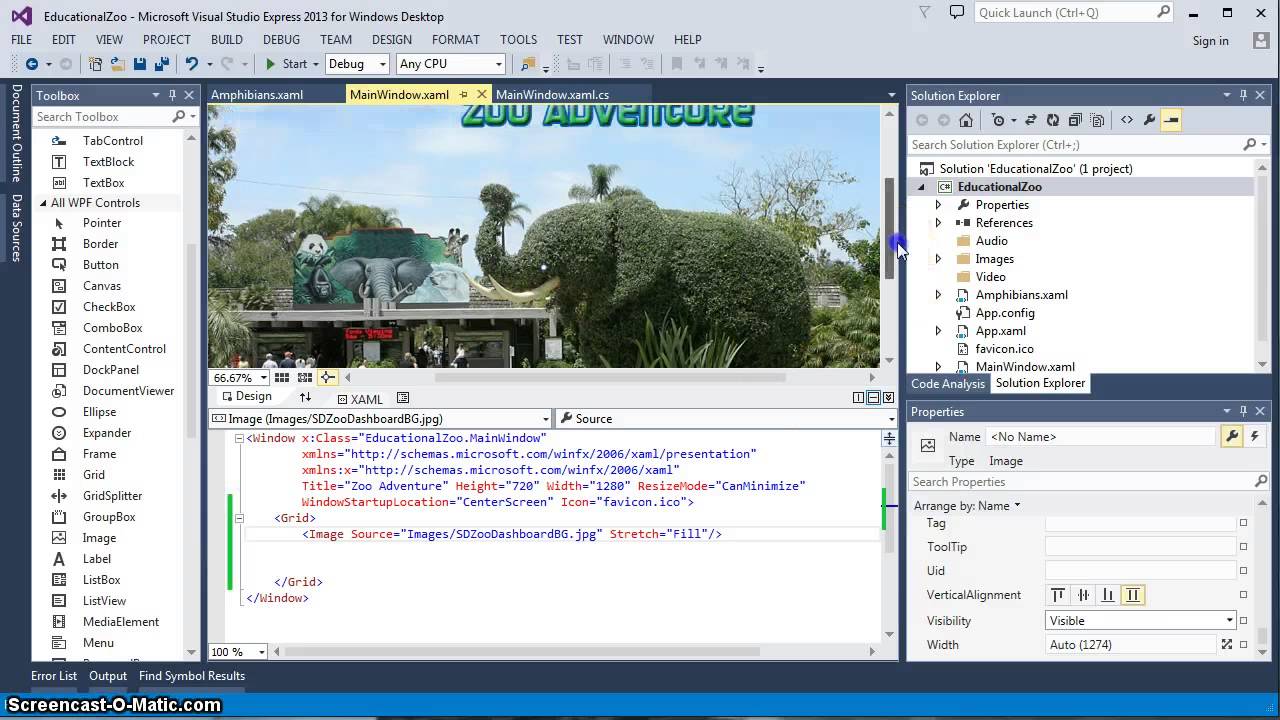Screen dimensions: 1280x720
Task: Open the Debug configuration dropdown
Action: (356, 64)
